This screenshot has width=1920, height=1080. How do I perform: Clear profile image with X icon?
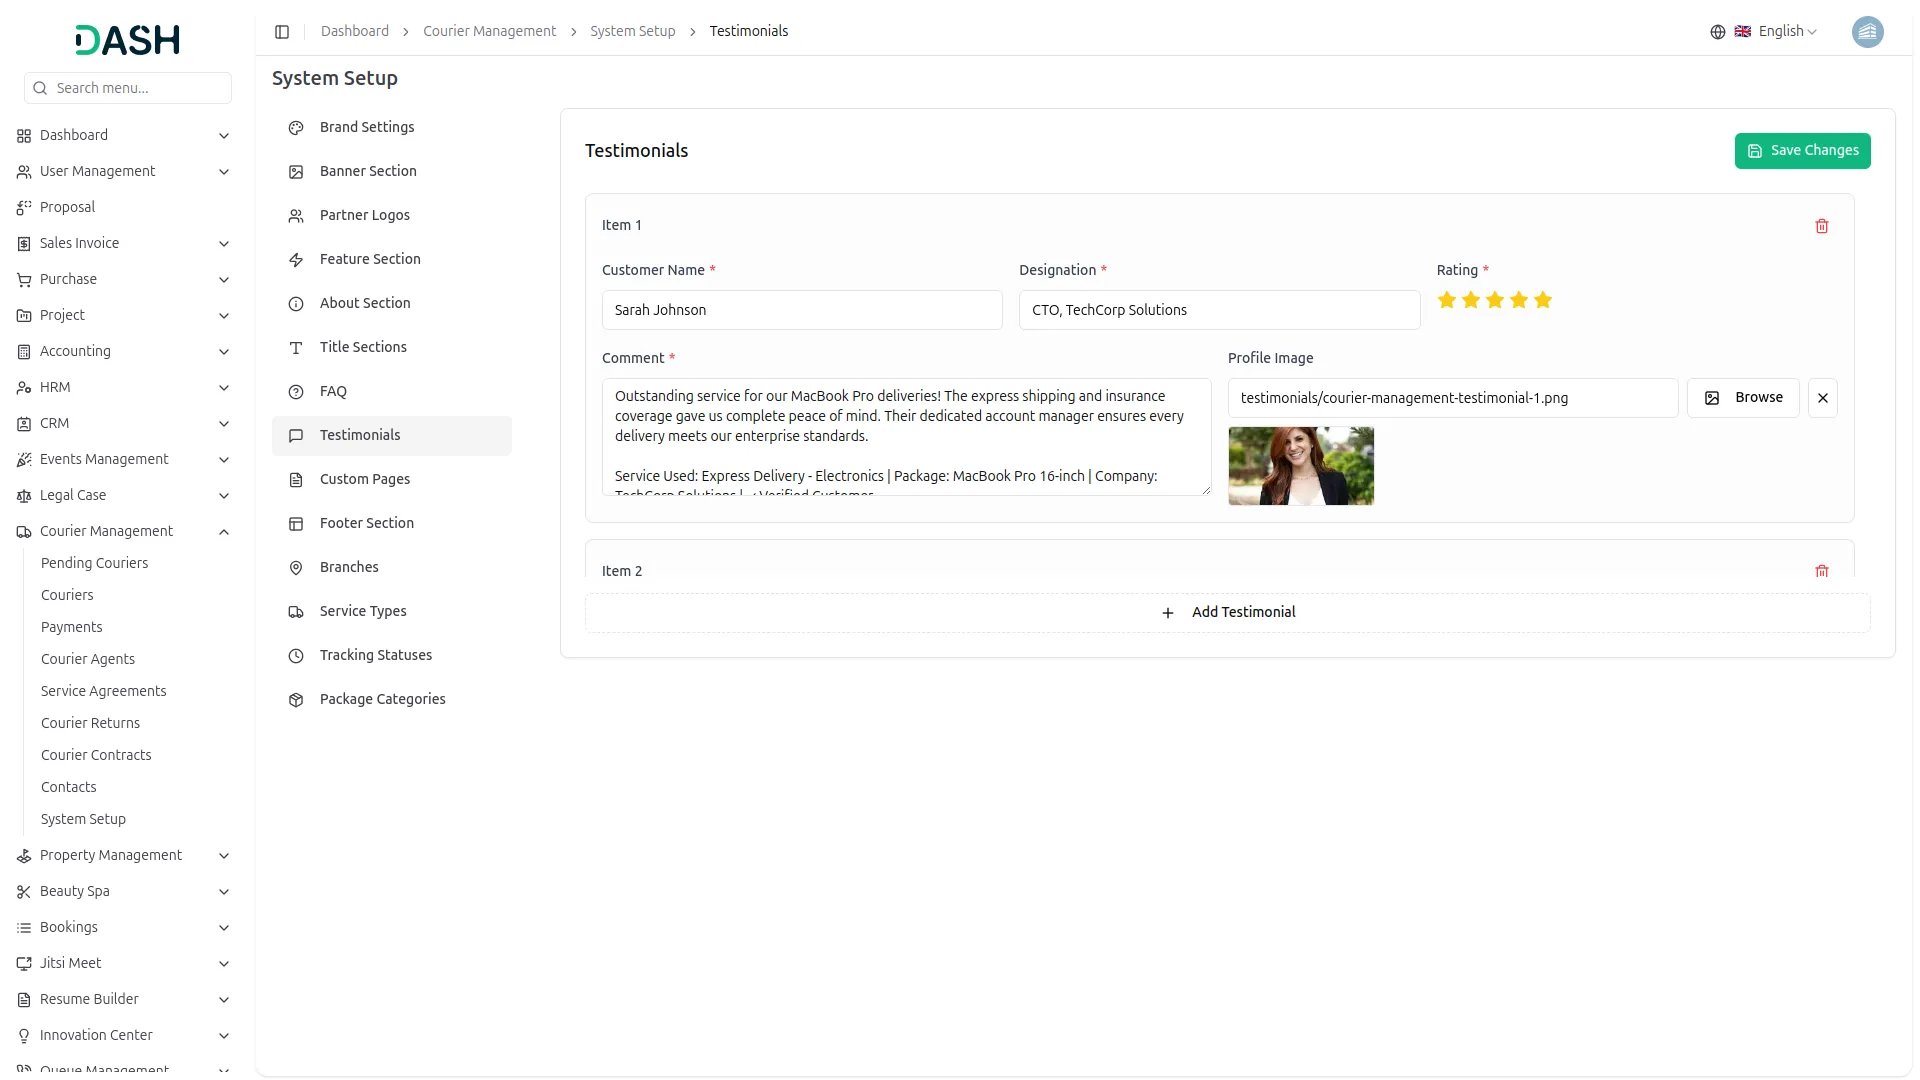1822,398
